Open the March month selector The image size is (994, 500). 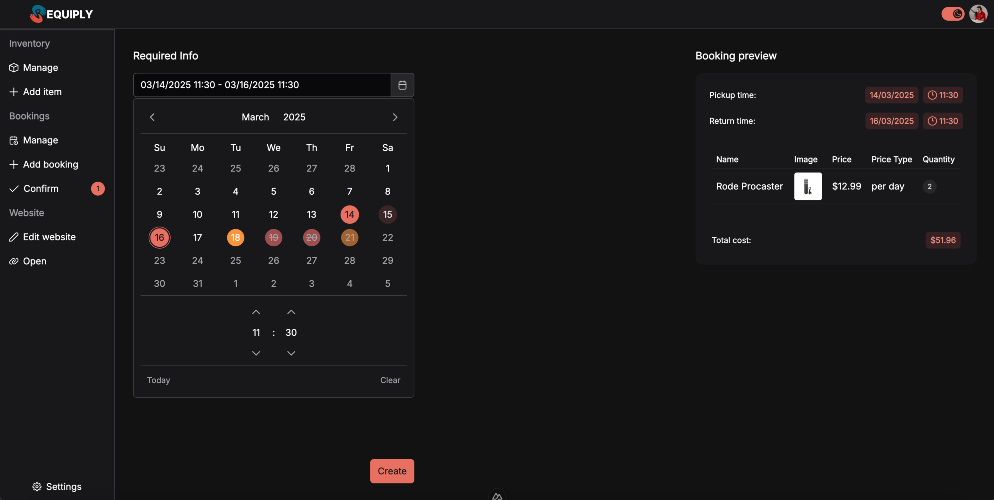point(255,117)
